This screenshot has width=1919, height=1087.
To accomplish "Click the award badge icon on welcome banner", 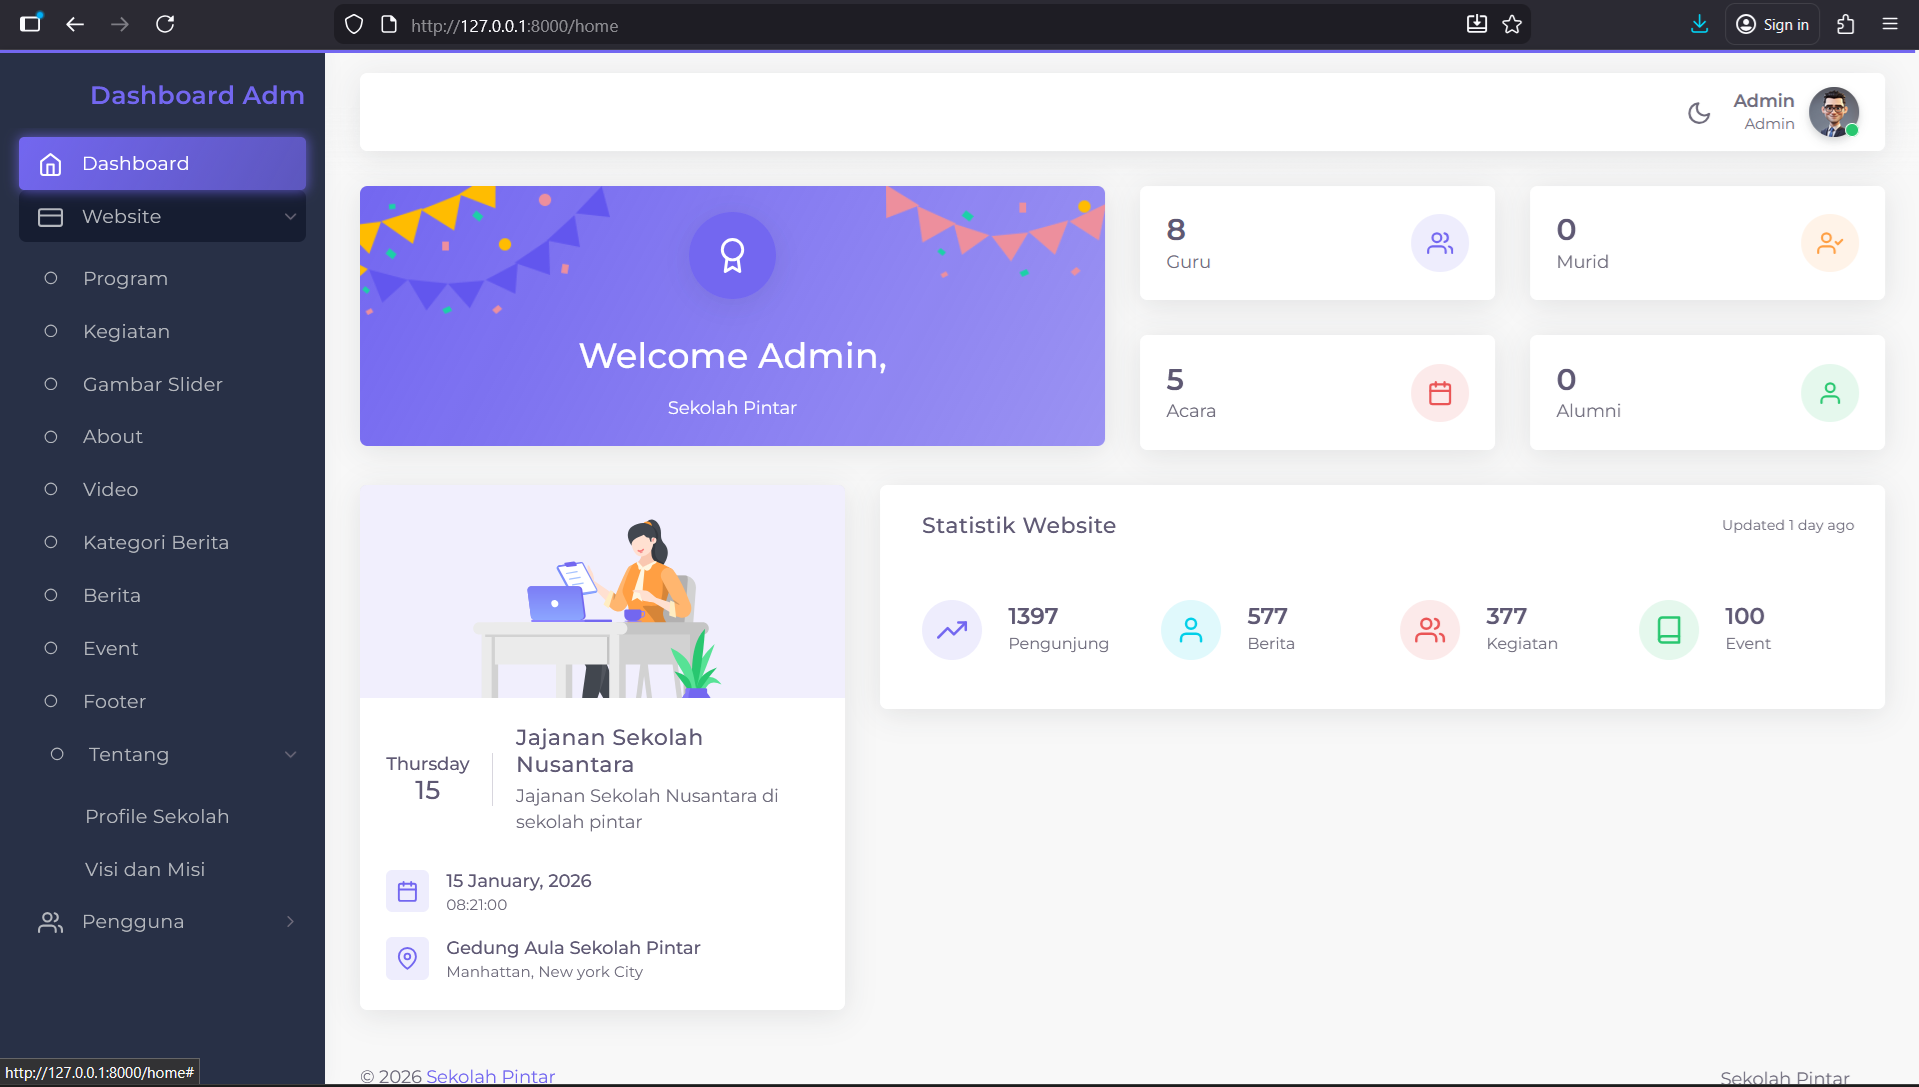I will [x=732, y=255].
